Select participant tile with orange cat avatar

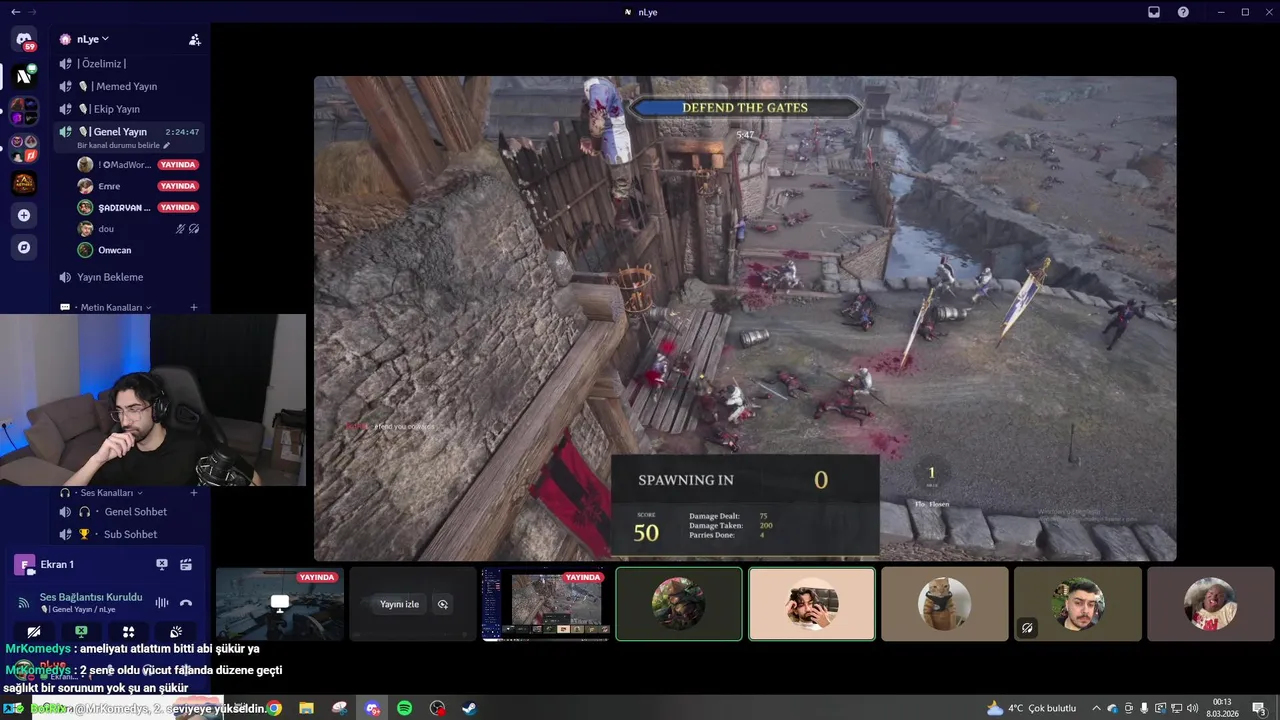coord(945,604)
